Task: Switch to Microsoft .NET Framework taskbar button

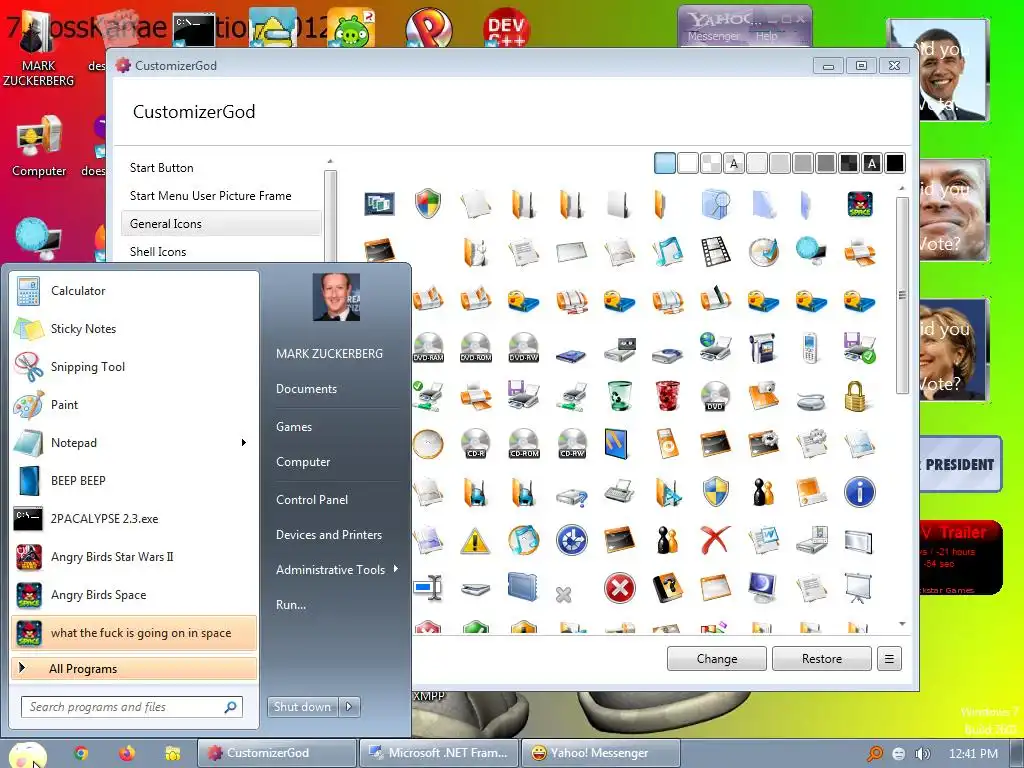Action: tap(438, 753)
